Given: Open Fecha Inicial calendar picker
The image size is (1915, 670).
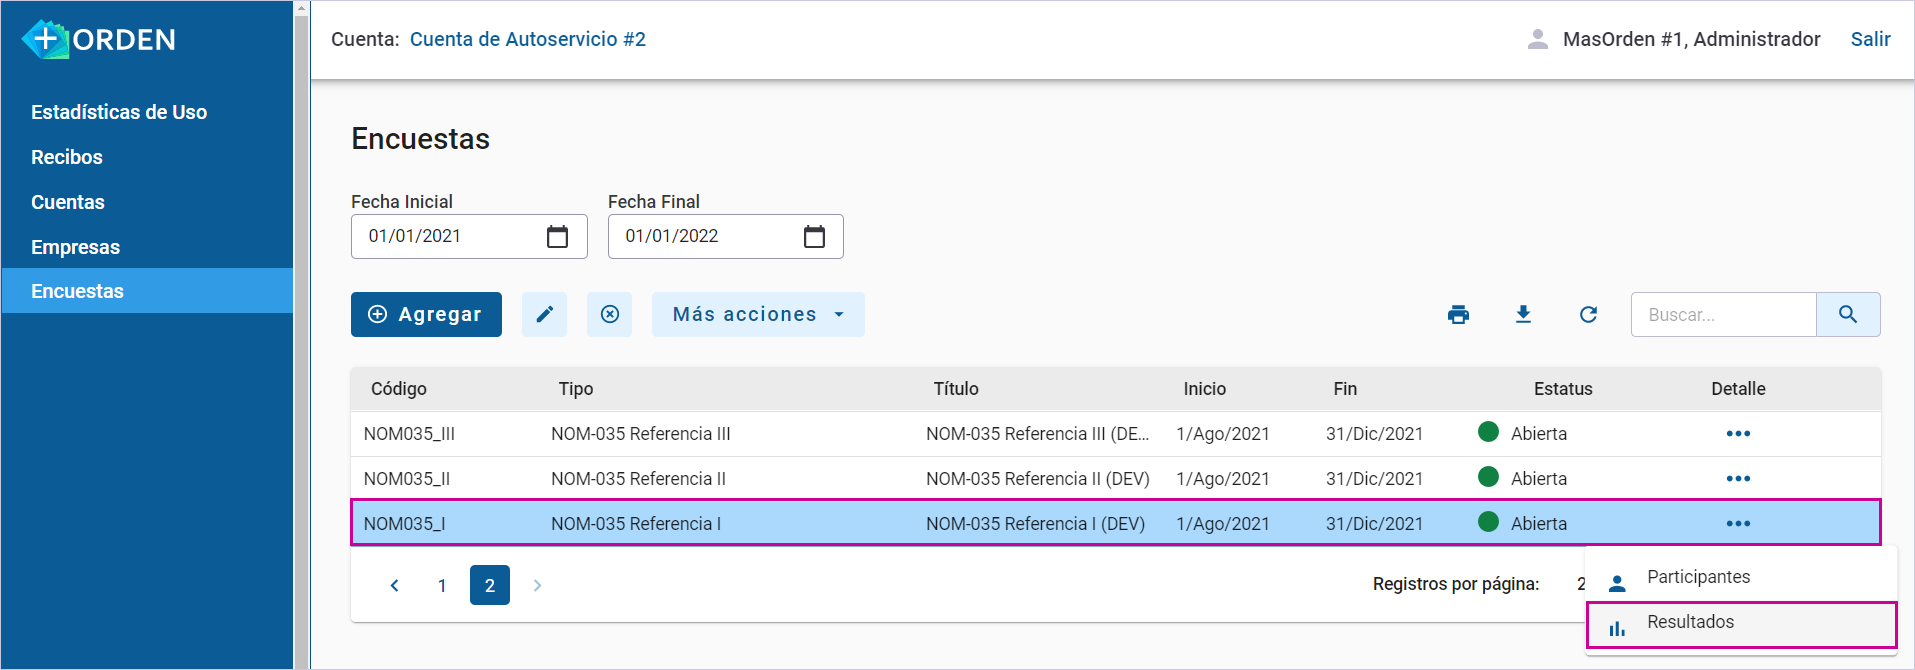Looking at the screenshot, I should pos(557,237).
